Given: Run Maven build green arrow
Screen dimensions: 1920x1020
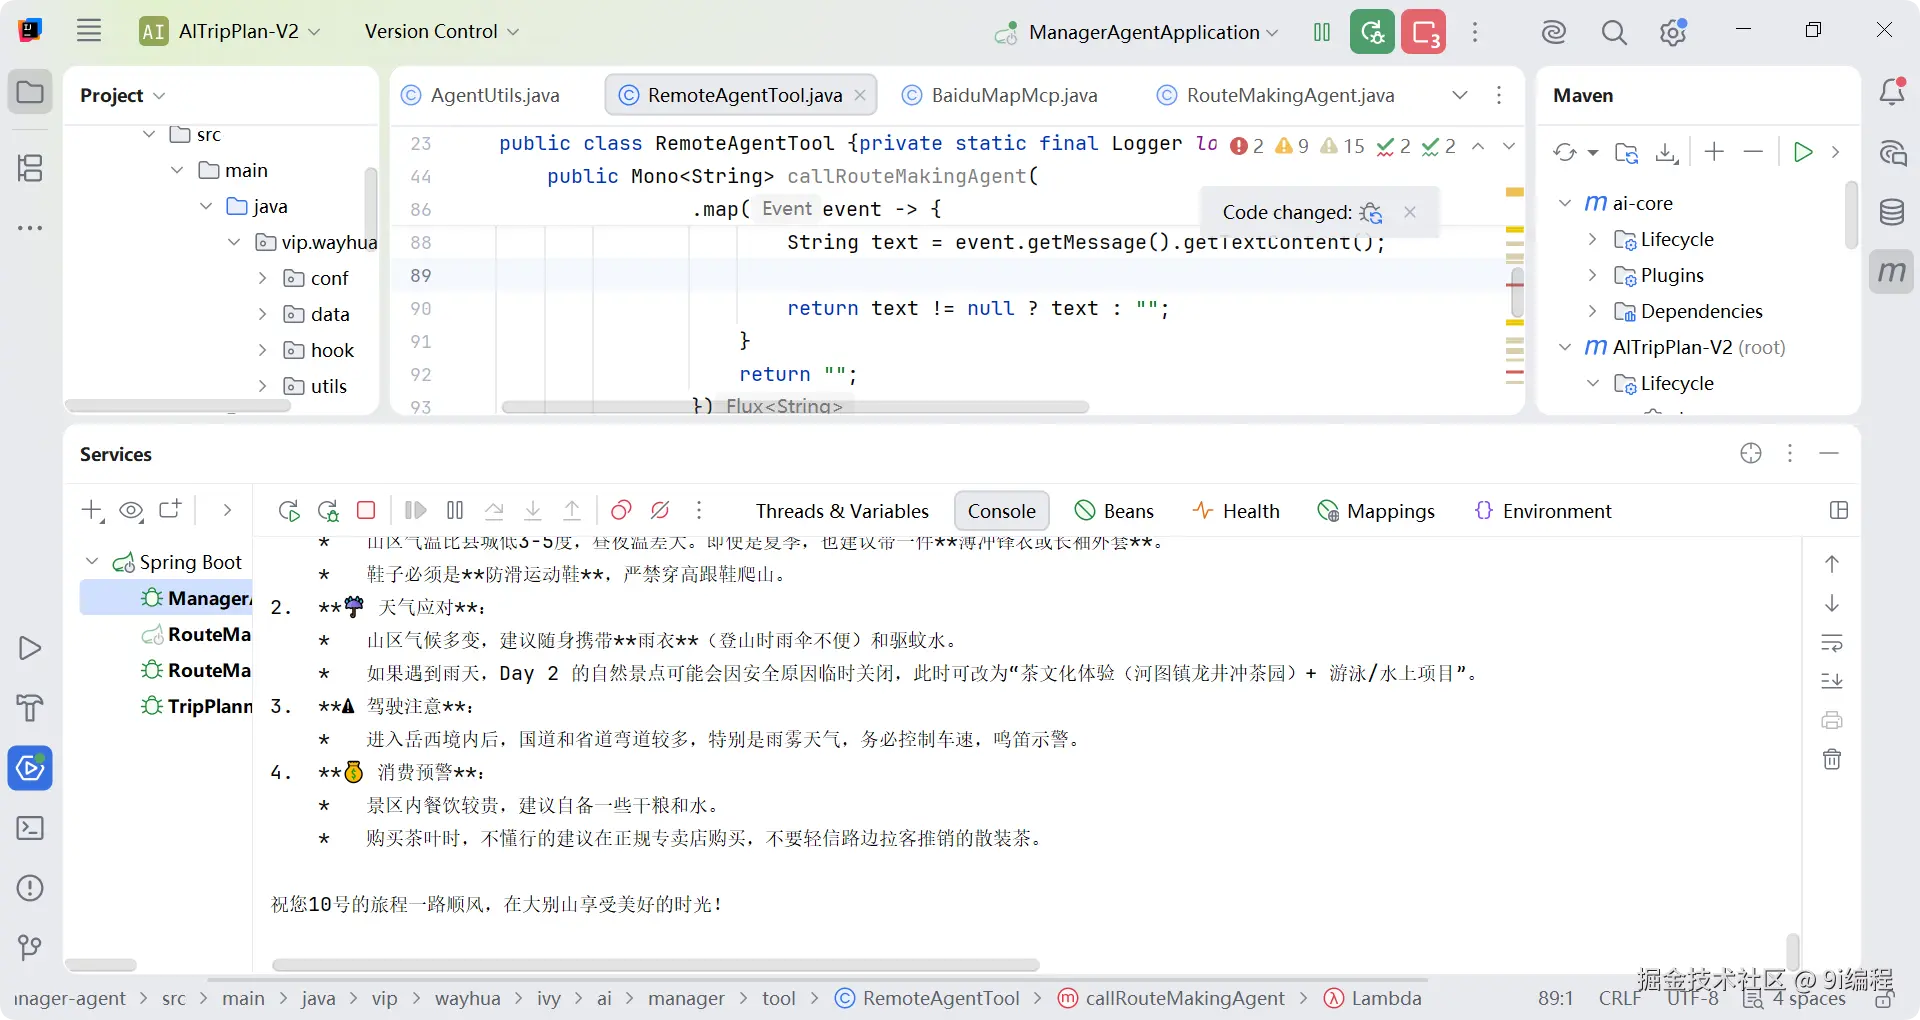Looking at the screenshot, I should coord(1803,152).
